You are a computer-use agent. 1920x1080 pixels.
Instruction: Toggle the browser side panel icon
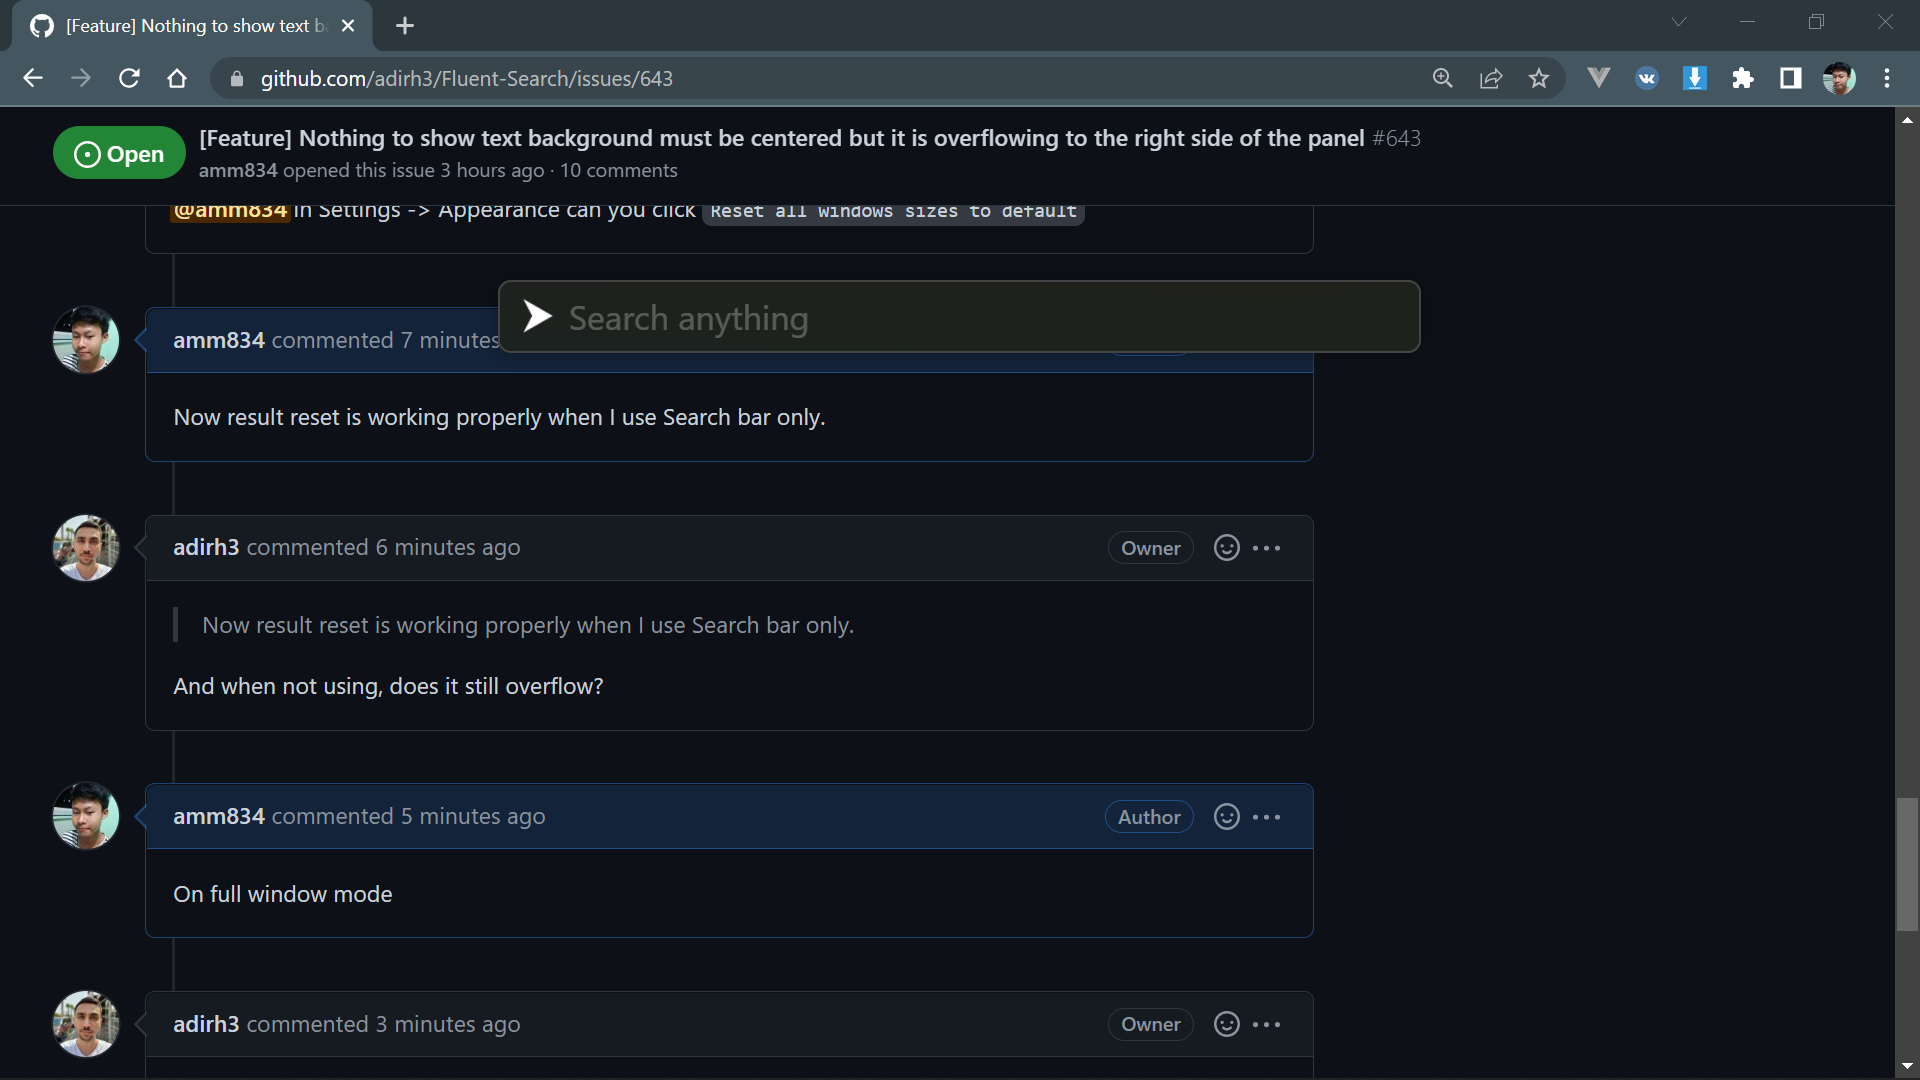(1791, 78)
